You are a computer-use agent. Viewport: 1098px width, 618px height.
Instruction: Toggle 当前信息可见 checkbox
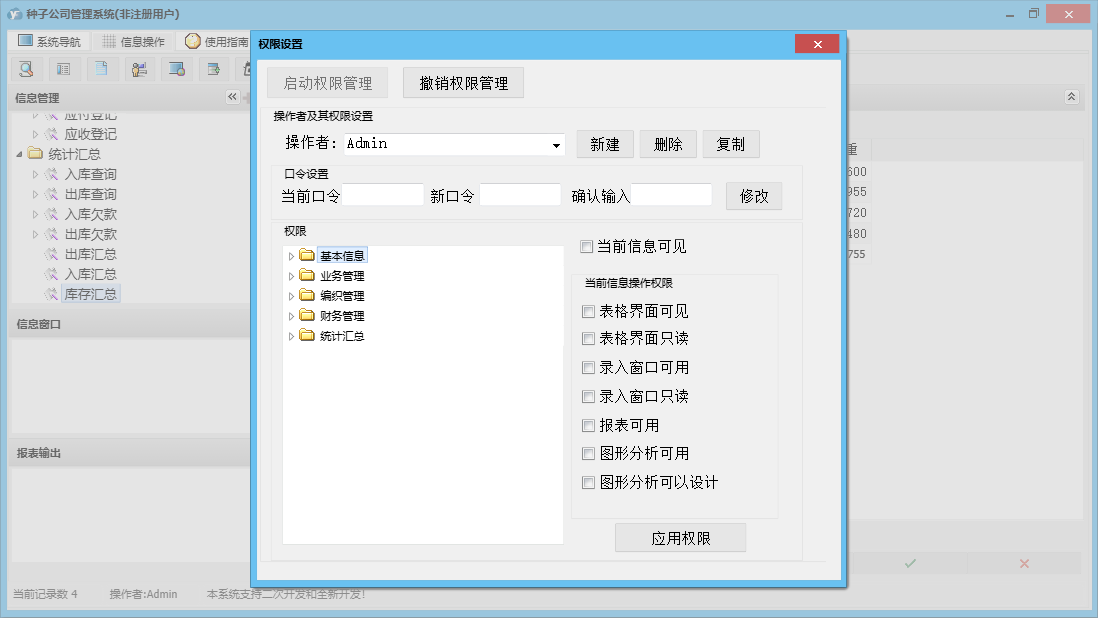click(x=587, y=246)
